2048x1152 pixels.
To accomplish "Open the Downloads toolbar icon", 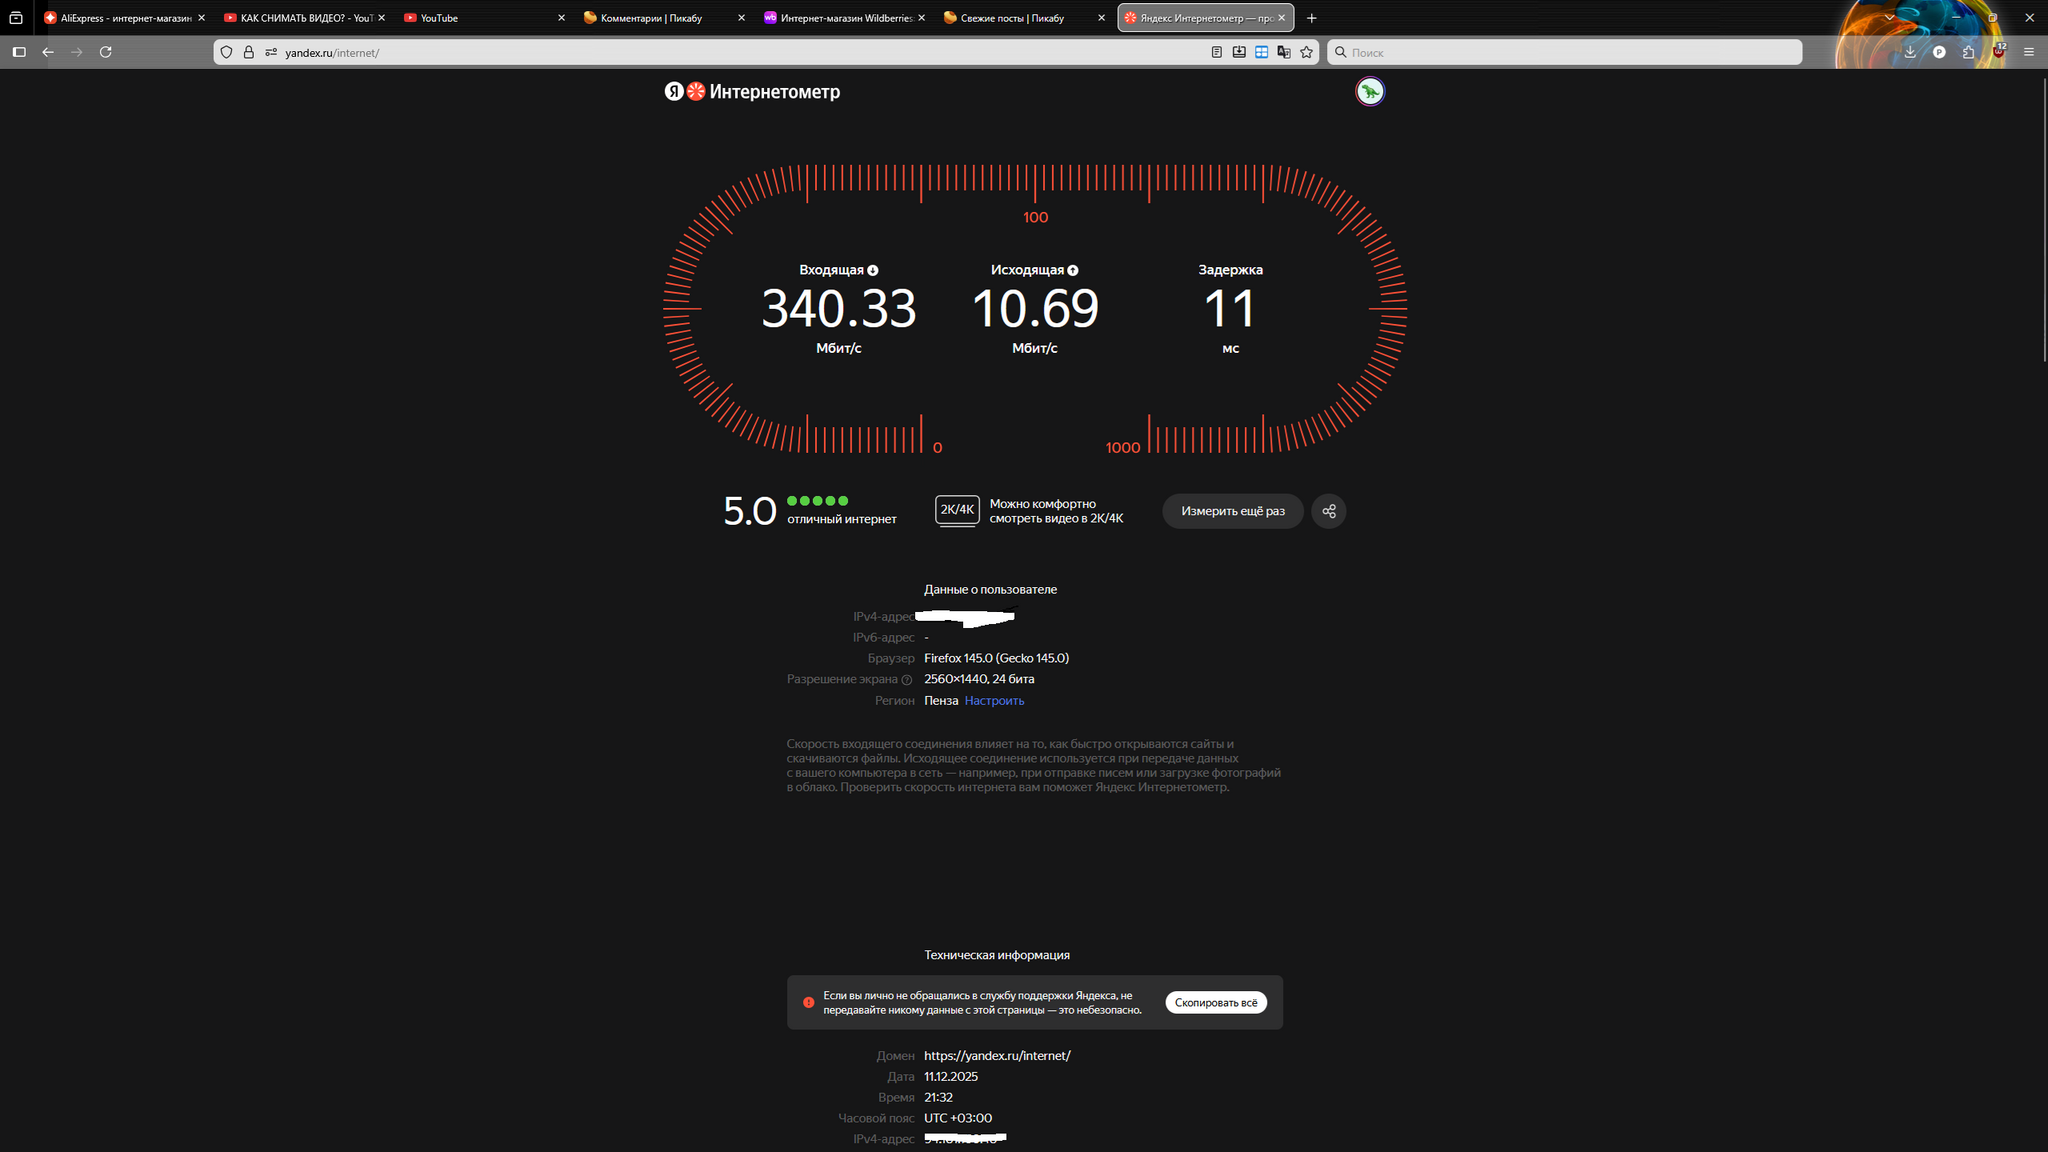I will coord(1910,52).
